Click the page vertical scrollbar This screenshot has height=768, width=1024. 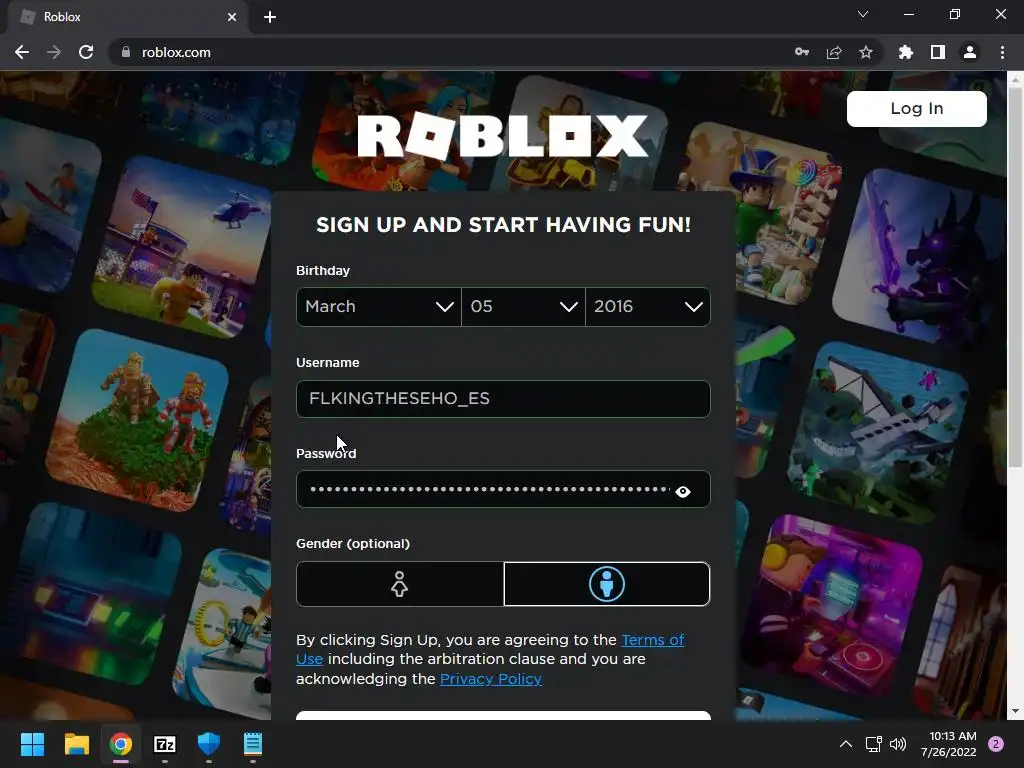1015,277
